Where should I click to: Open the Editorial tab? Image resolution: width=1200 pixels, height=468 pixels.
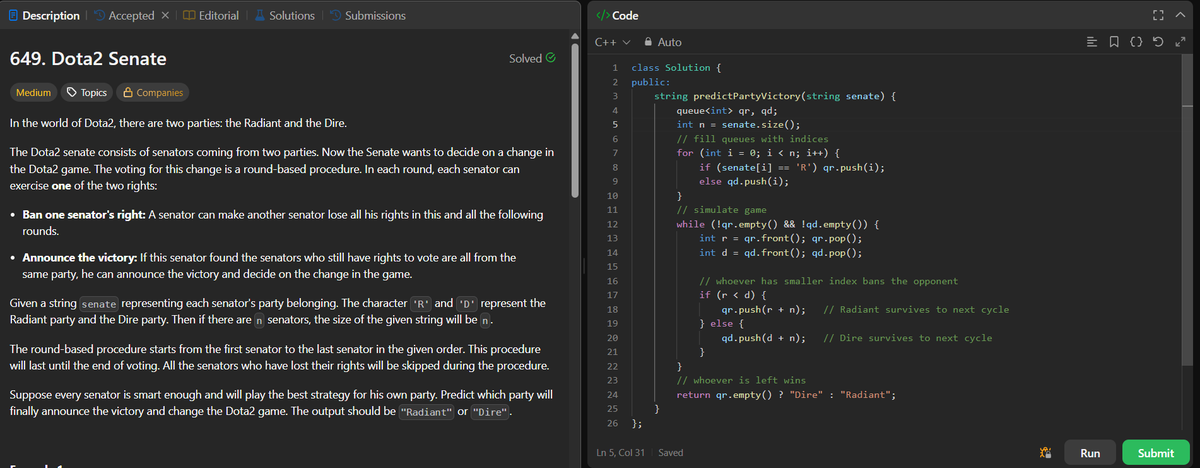pos(211,15)
